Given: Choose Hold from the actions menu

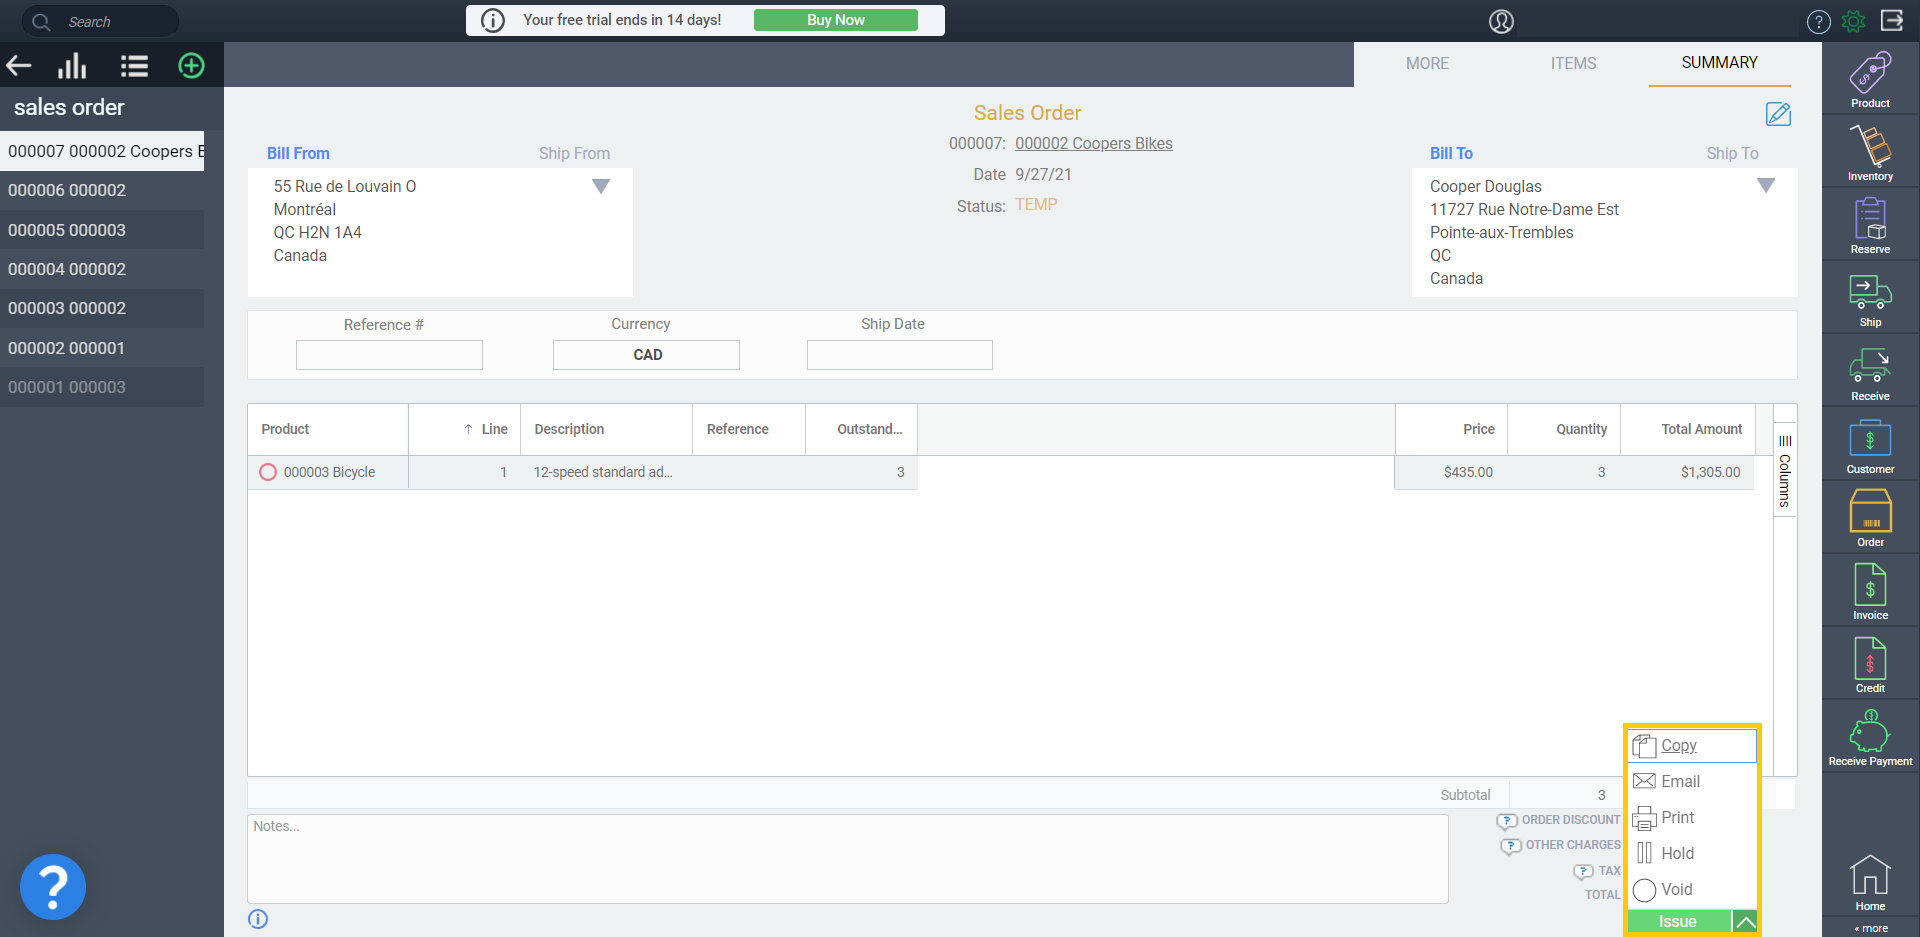Looking at the screenshot, I should pyautogui.click(x=1692, y=854).
